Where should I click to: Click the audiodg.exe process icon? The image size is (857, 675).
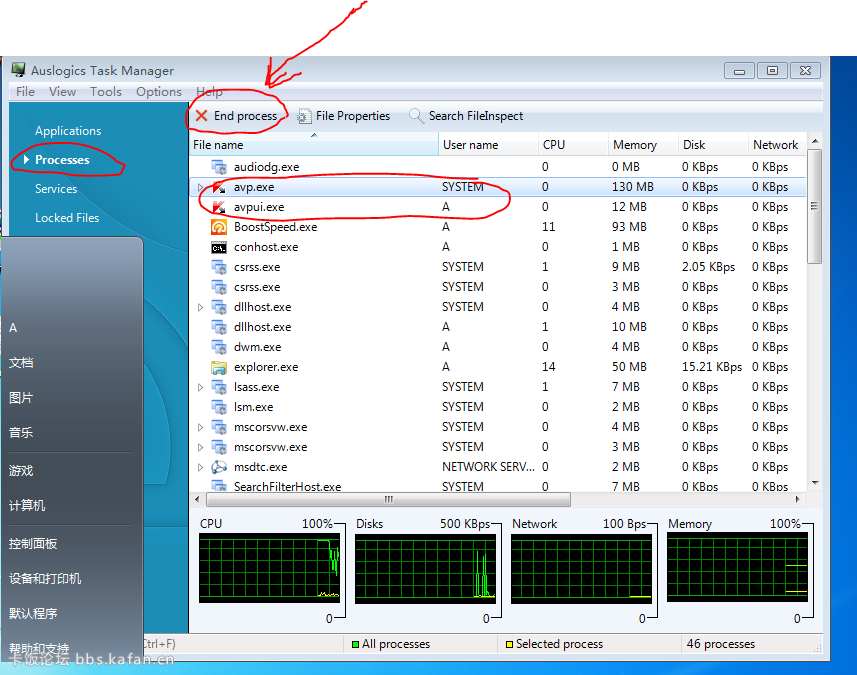219,167
